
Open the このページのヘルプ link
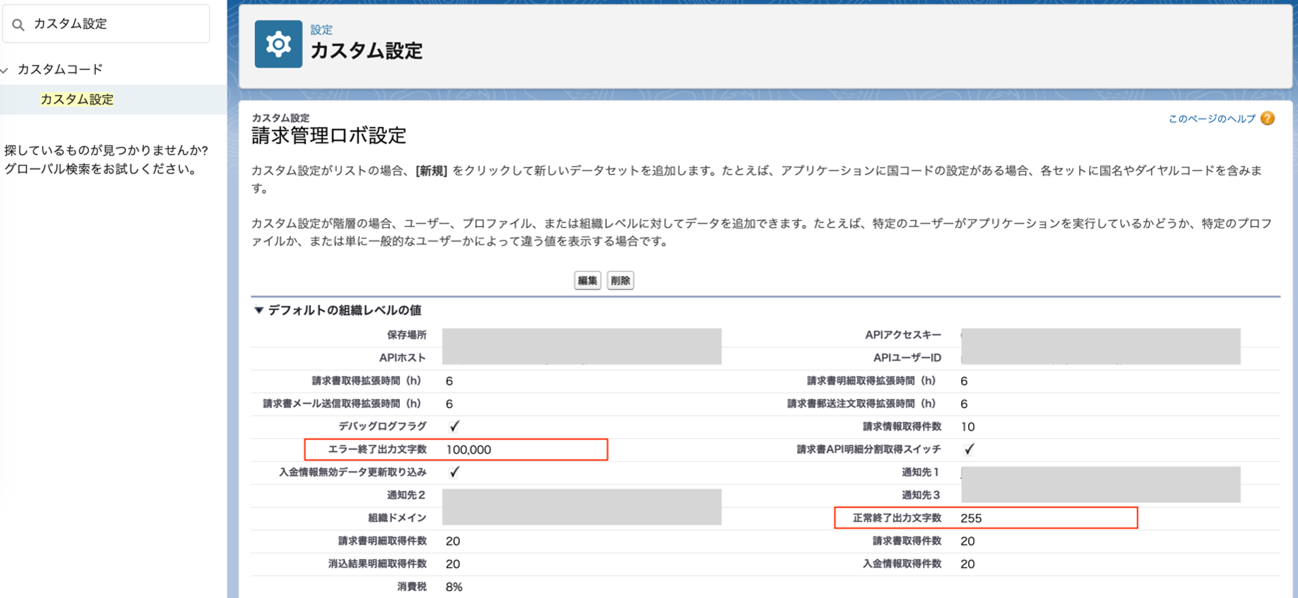pos(1211,119)
